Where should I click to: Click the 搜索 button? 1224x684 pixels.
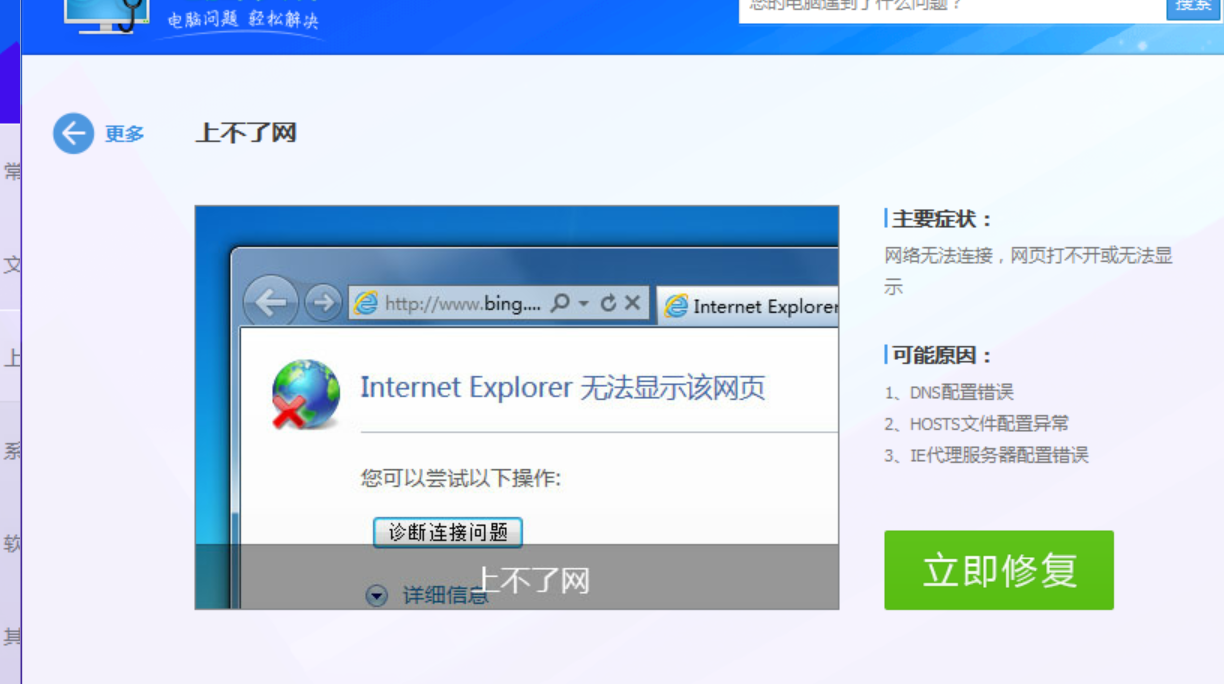tap(1194, 6)
